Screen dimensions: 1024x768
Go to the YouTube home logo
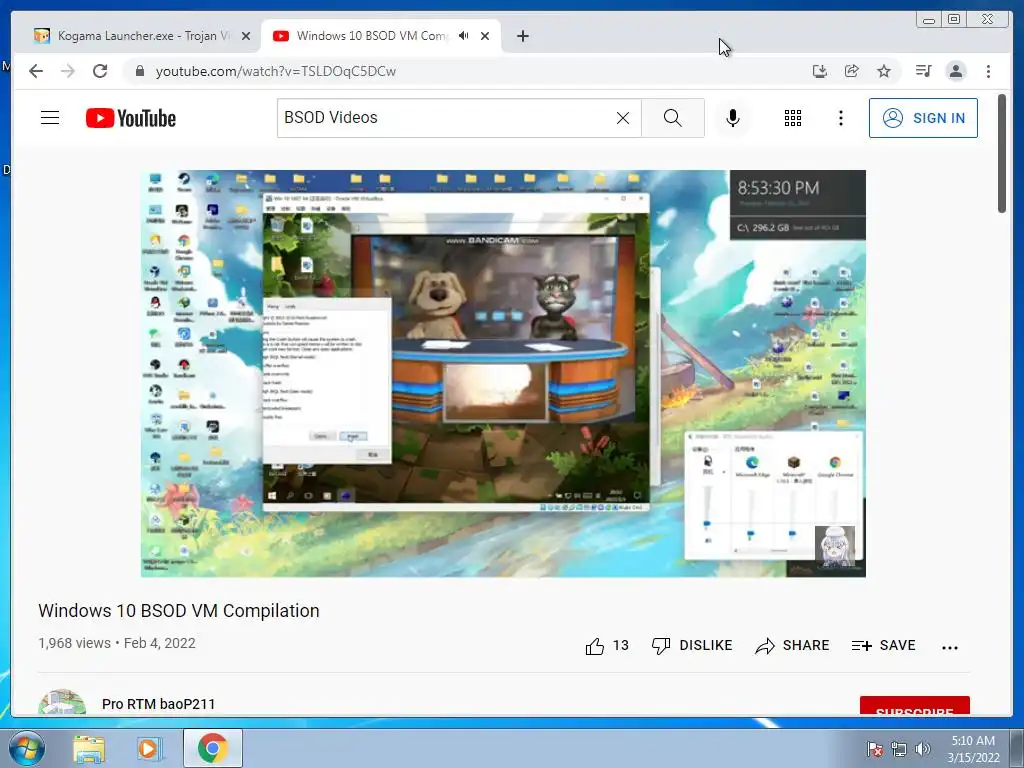[x=131, y=118]
